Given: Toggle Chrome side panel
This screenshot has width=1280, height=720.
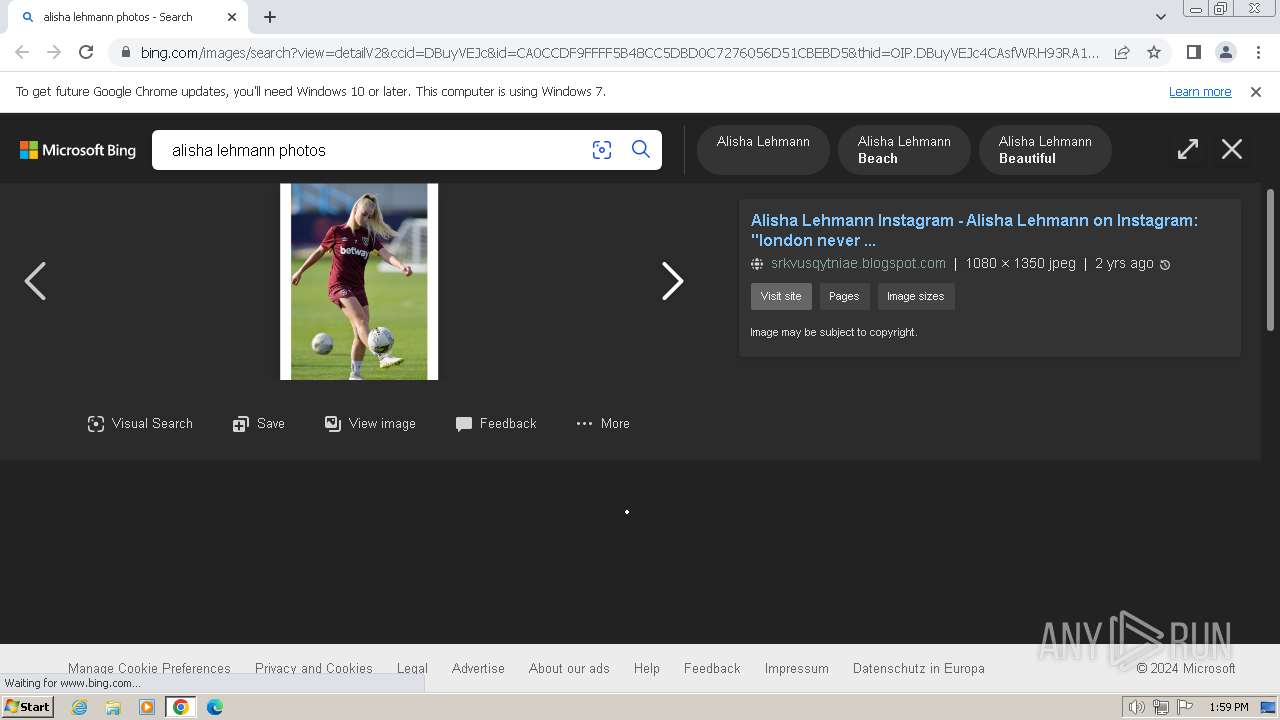Looking at the screenshot, I should (x=1193, y=53).
